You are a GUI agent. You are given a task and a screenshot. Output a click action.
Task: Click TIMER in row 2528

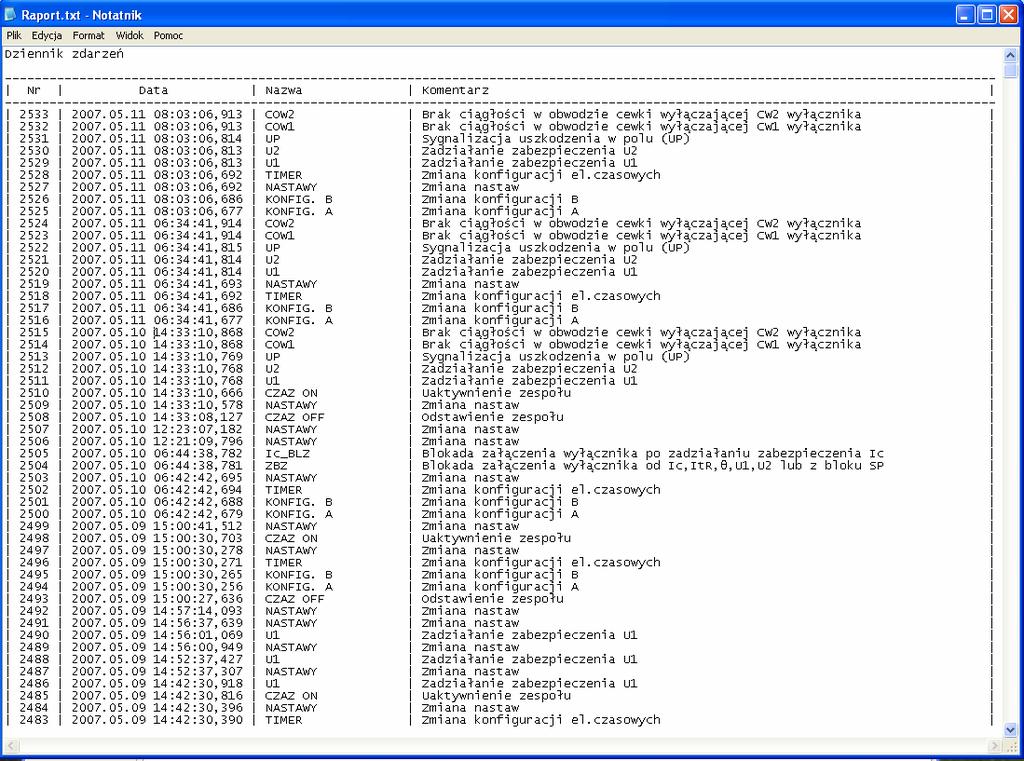tap(283, 175)
